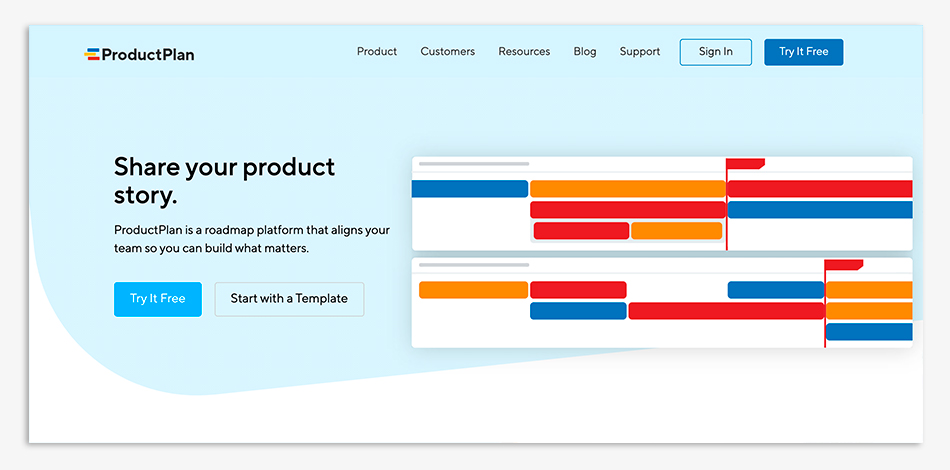
Task: Open the Resources menu item
Action: 524,51
